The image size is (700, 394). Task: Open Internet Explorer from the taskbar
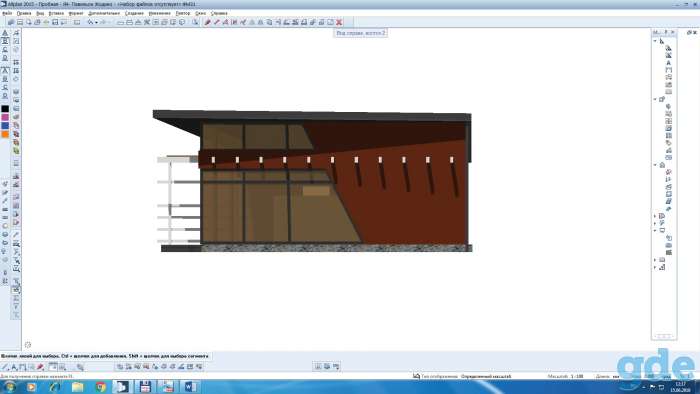[54, 387]
